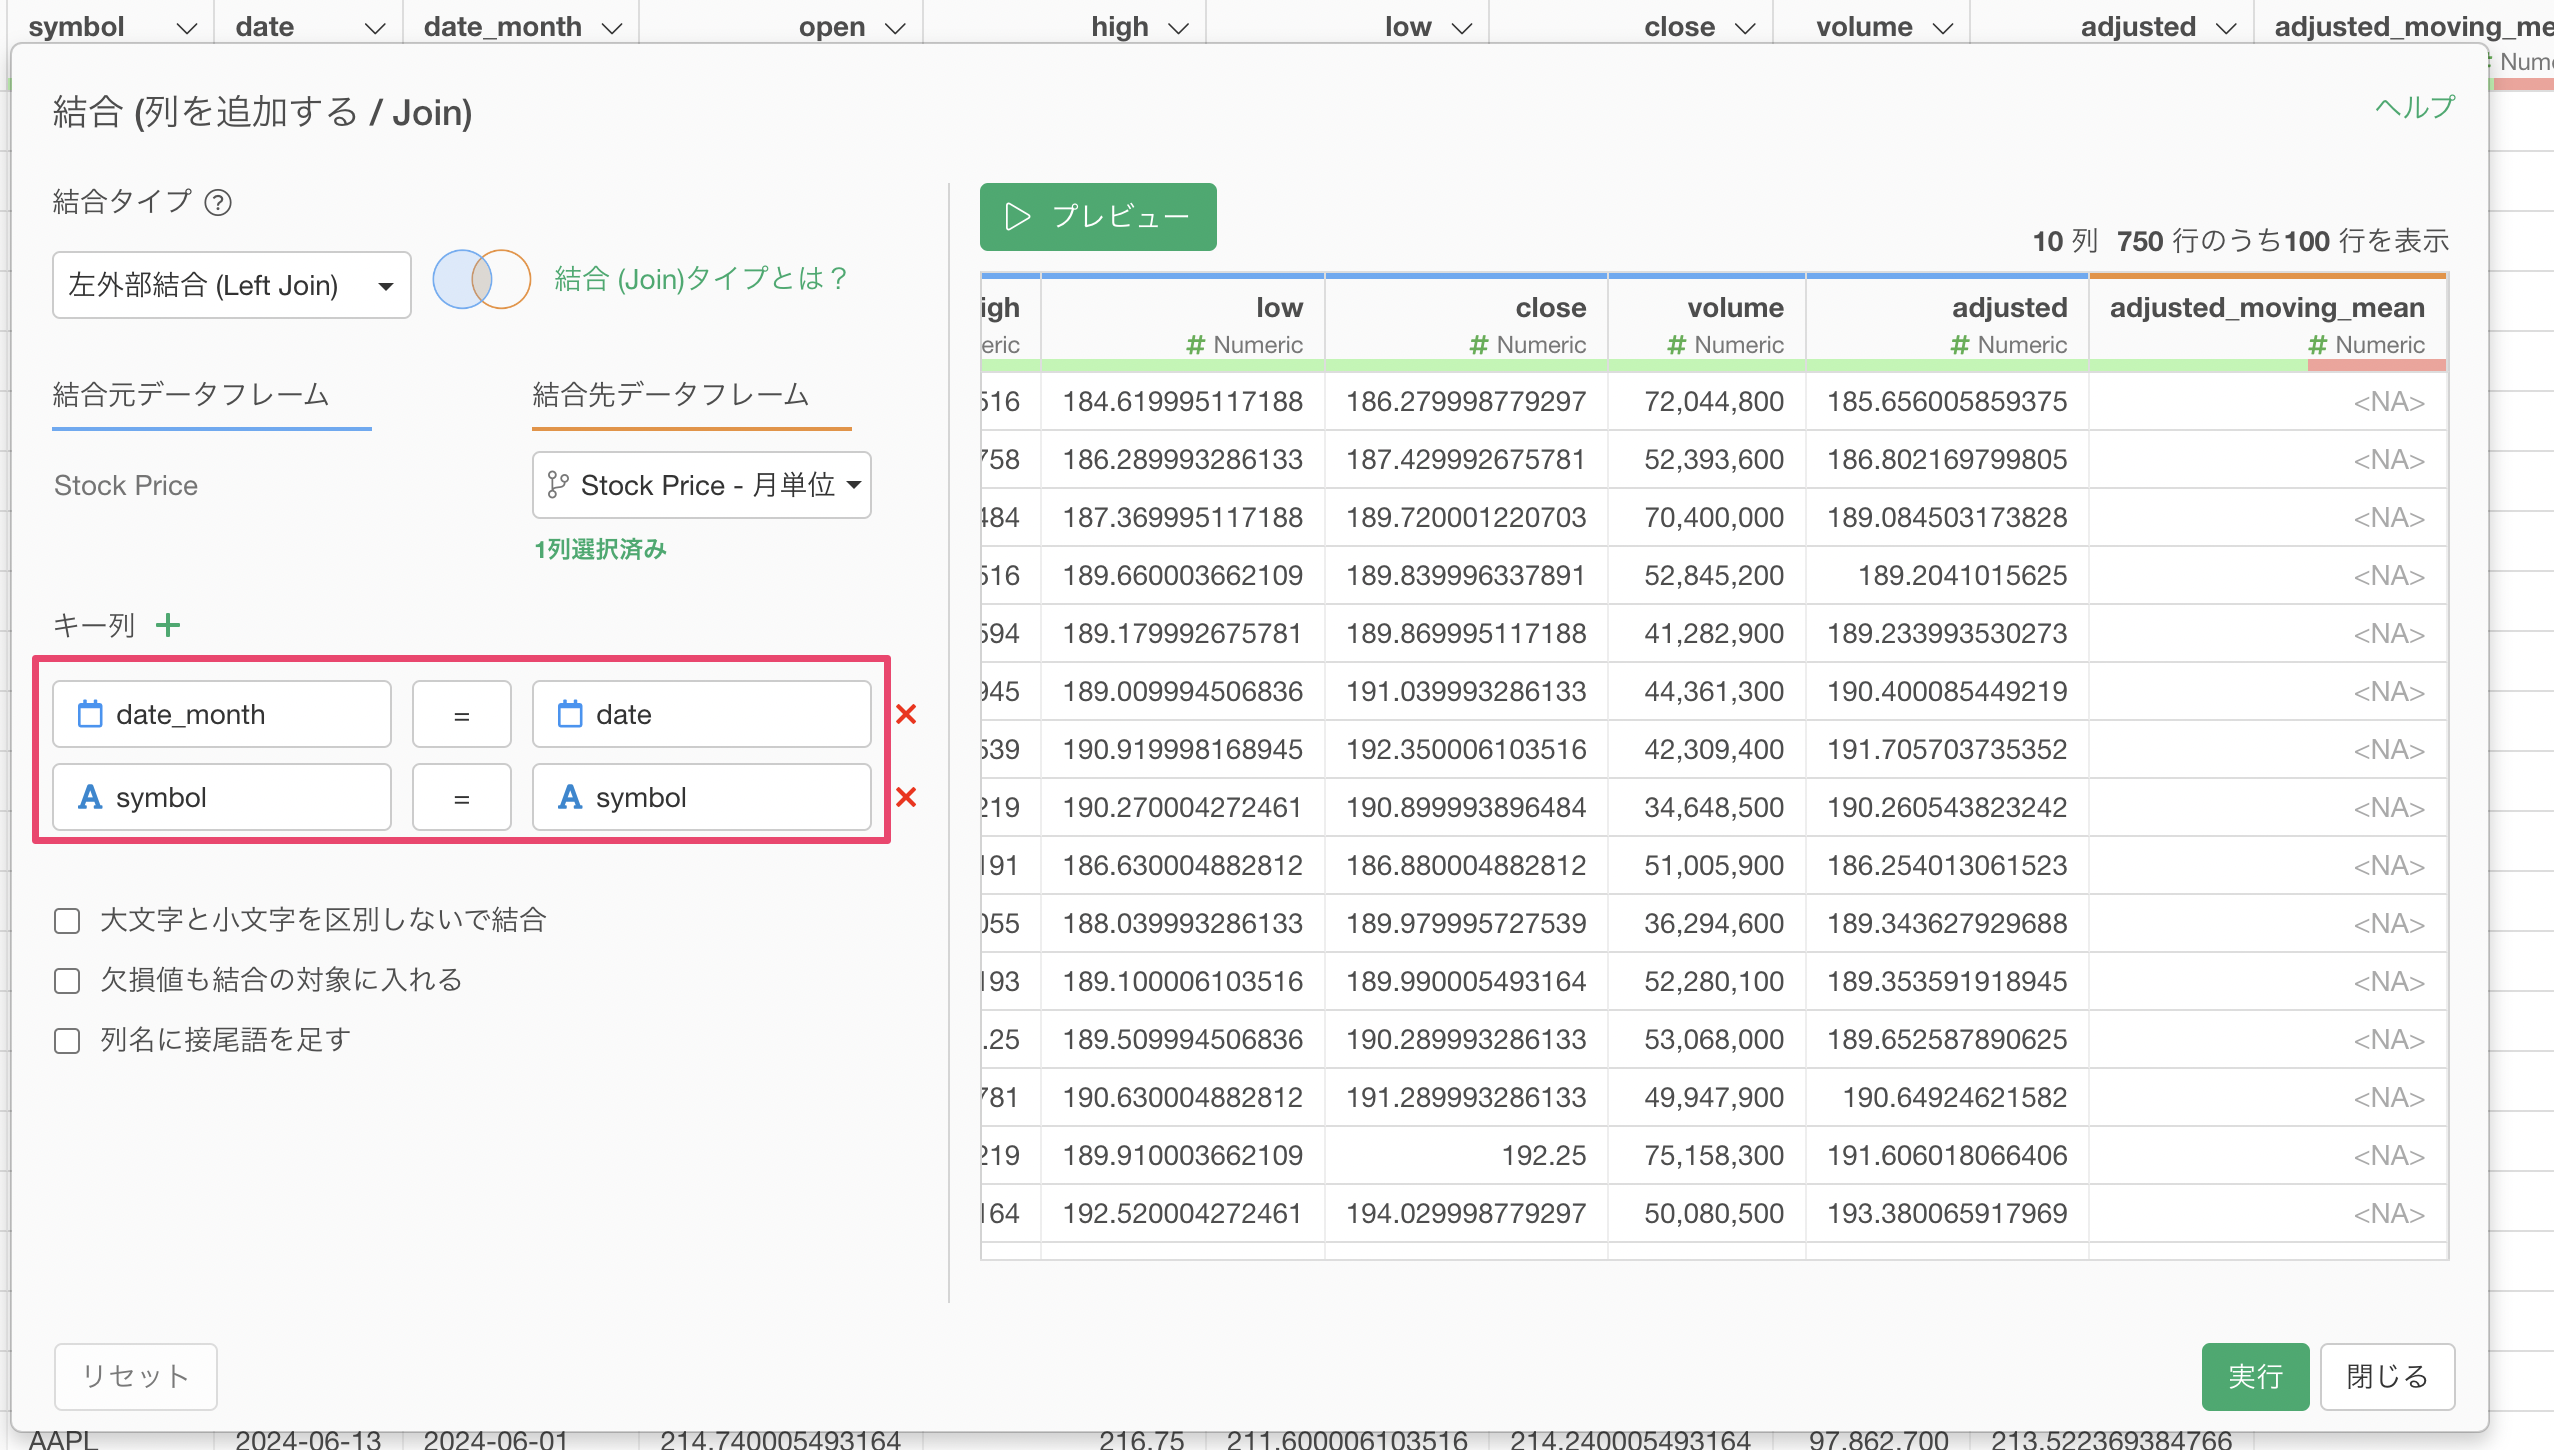
Task: Open the ヘルプ help link
Action: coord(2415,107)
